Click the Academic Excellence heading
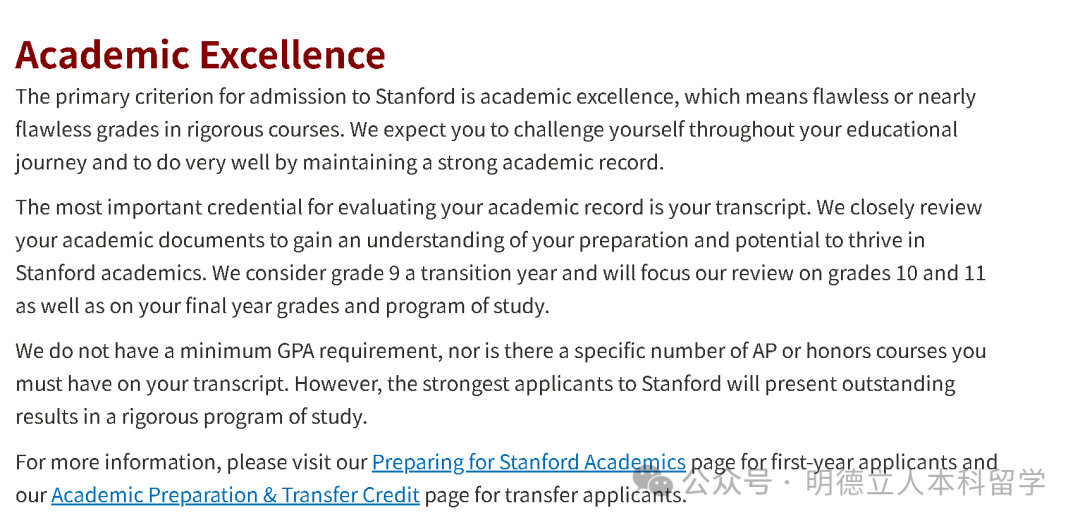The height and width of the screenshot is (525, 1080). pos(200,55)
